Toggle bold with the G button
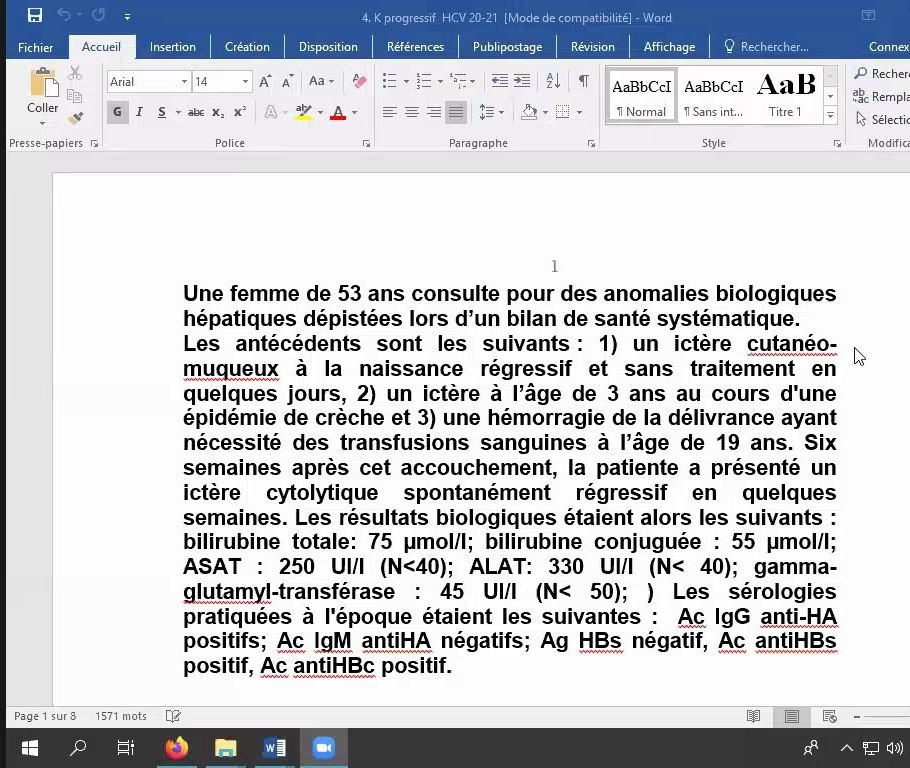 coord(118,112)
